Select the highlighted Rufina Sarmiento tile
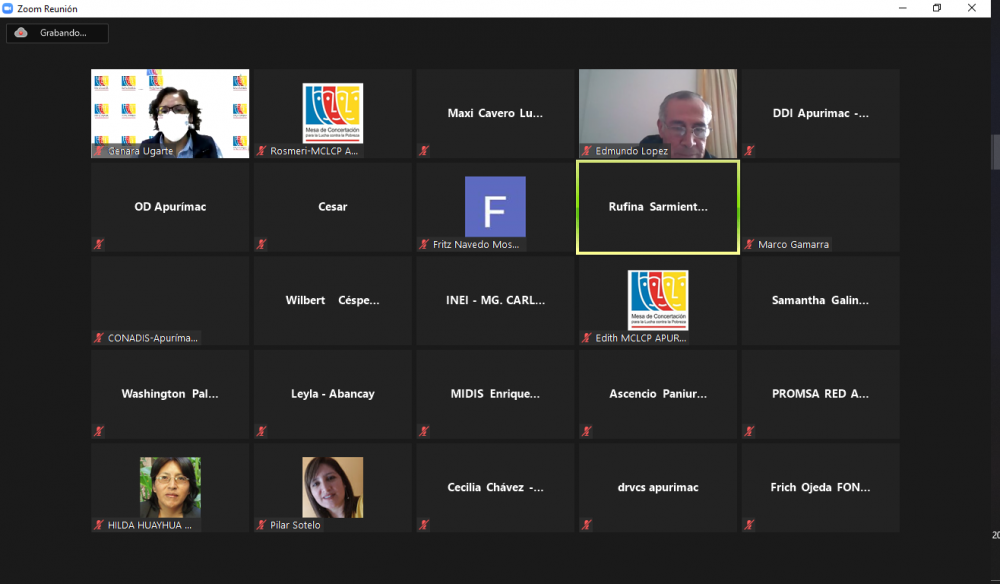1000x584 pixels. coord(657,208)
